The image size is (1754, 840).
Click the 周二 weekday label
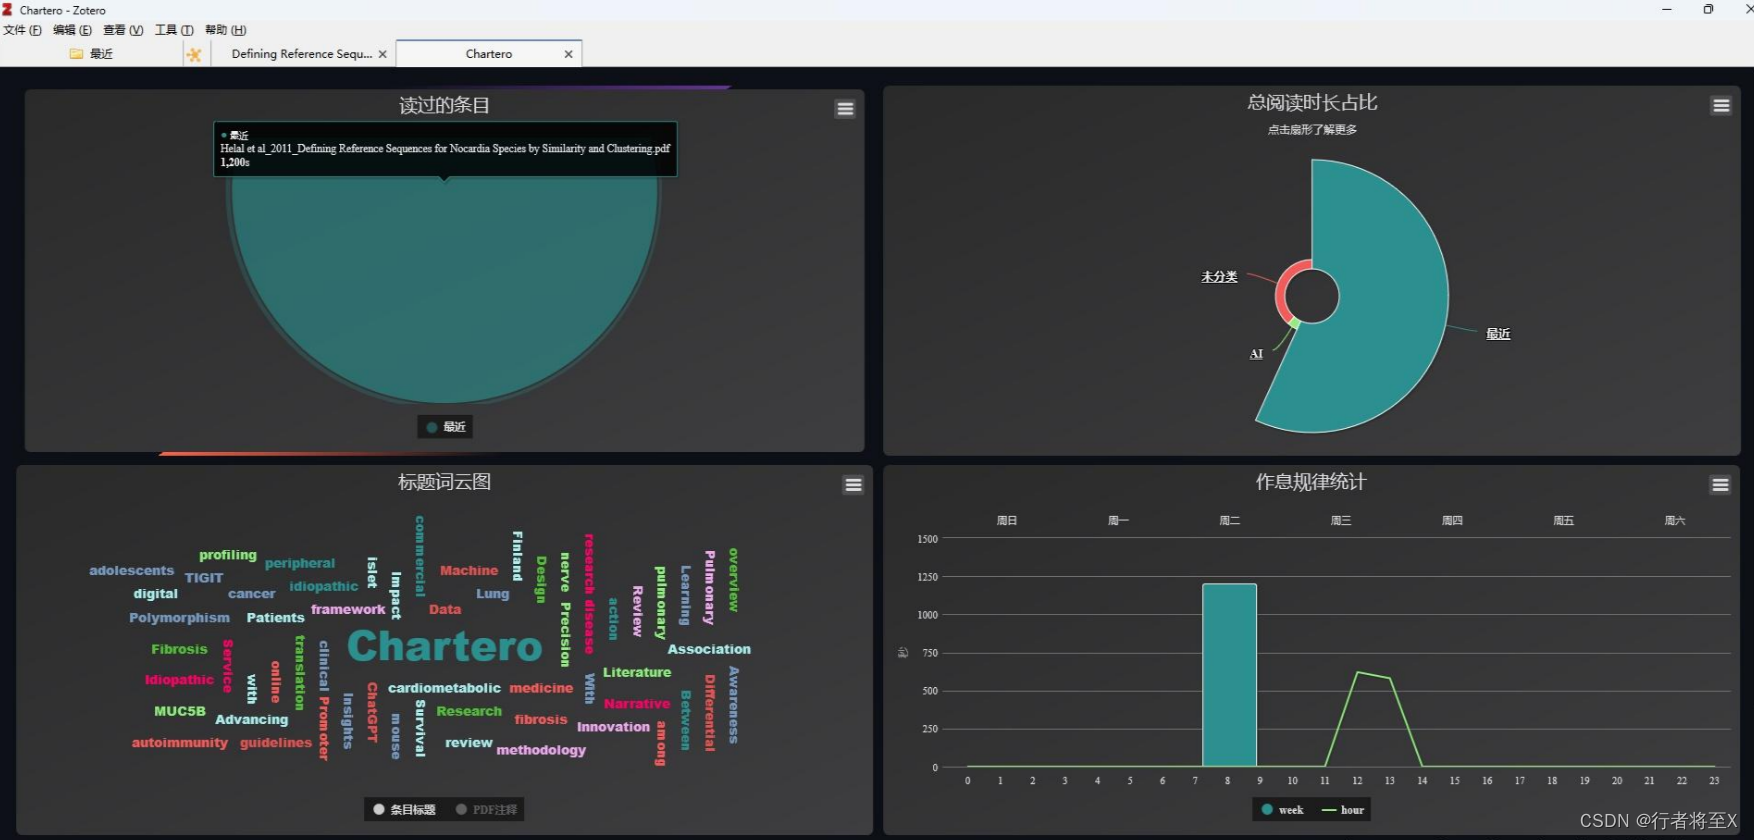1229,521
